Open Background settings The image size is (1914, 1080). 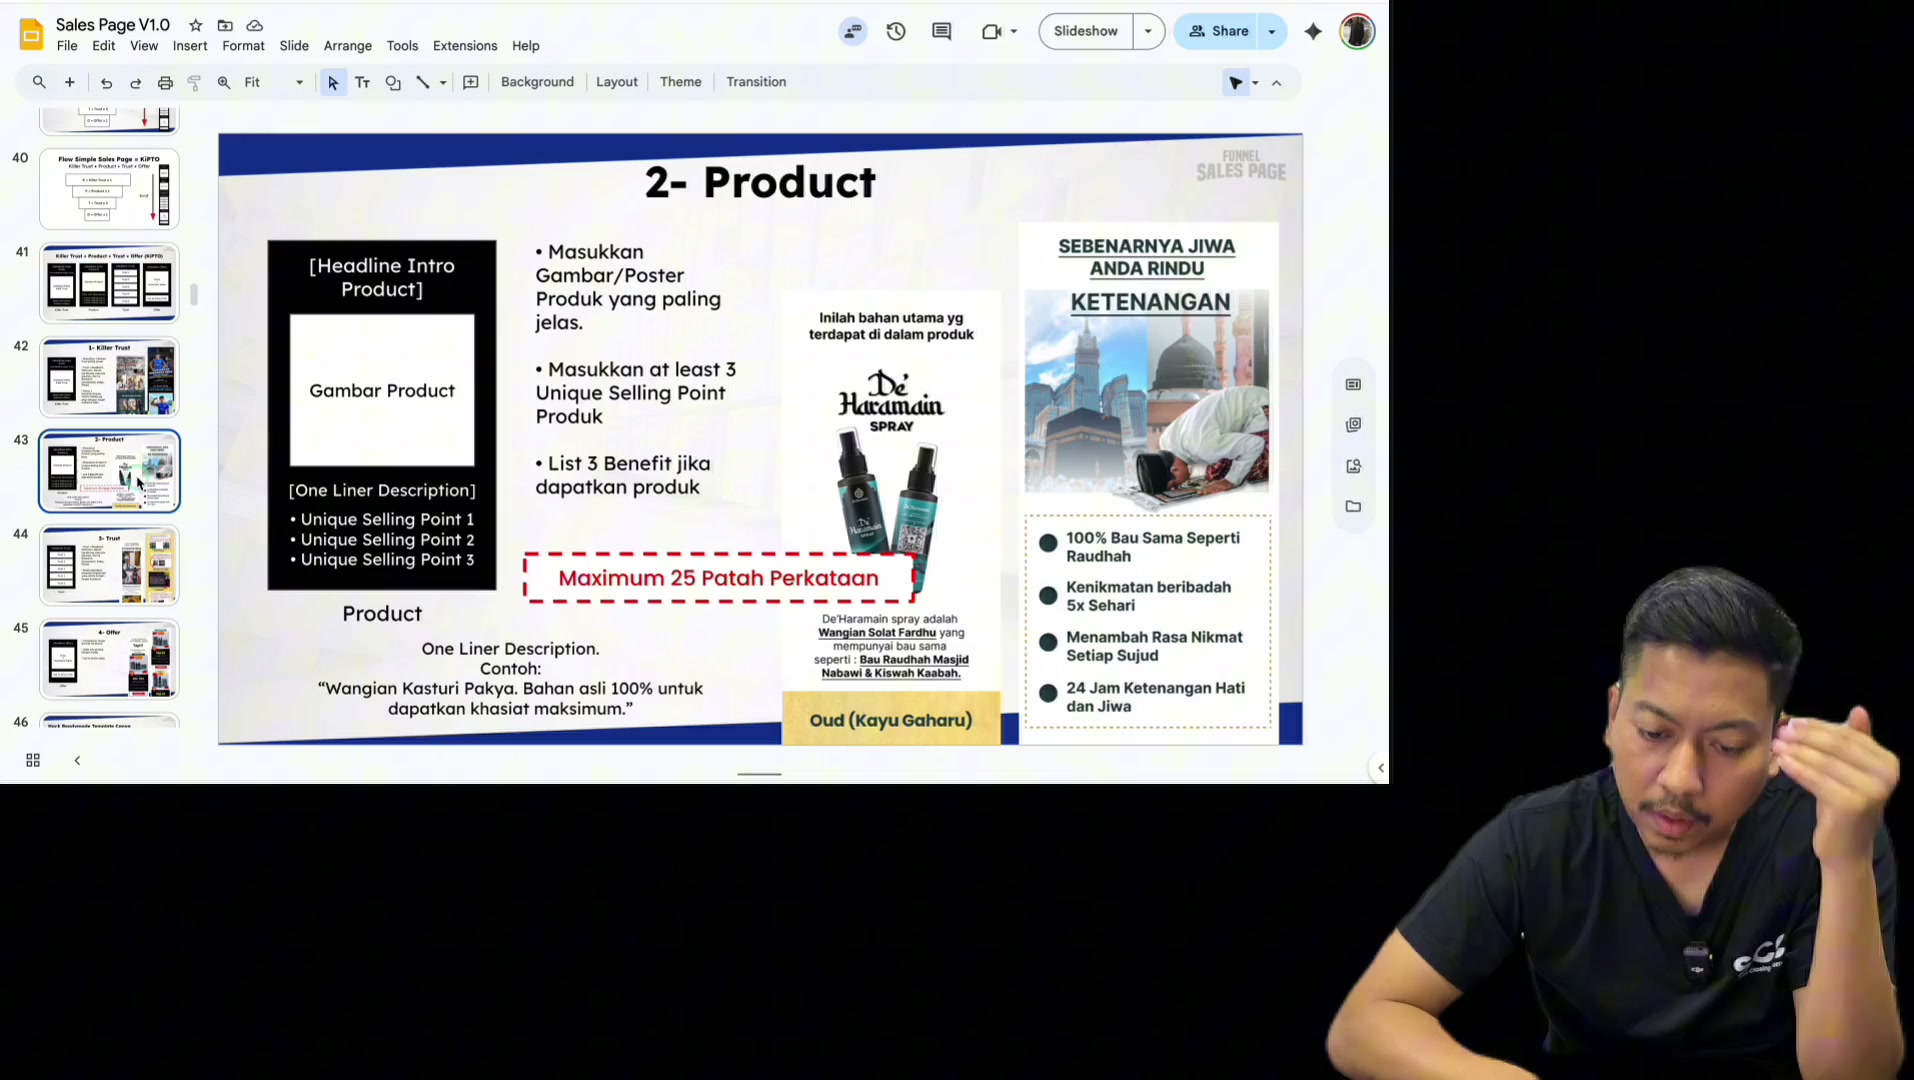click(537, 82)
